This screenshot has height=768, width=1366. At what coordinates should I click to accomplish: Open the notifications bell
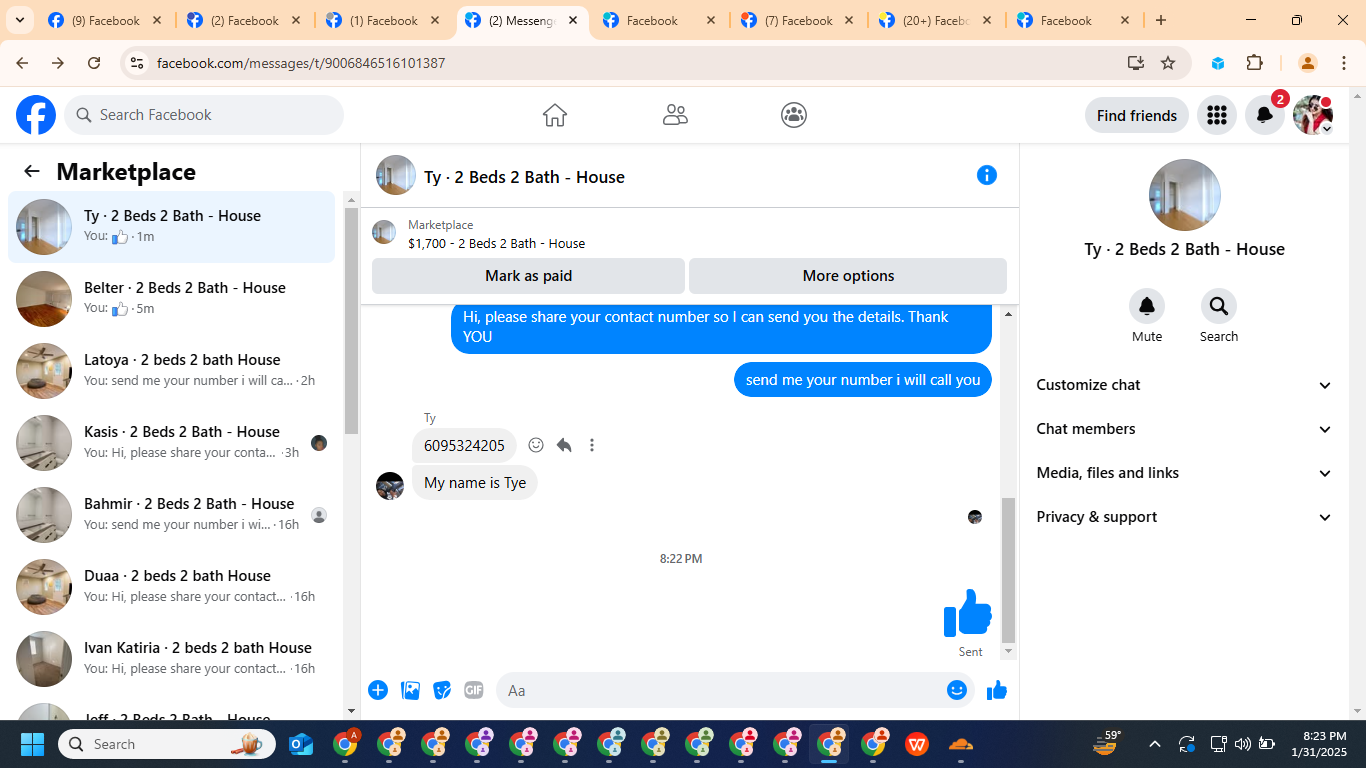1265,115
